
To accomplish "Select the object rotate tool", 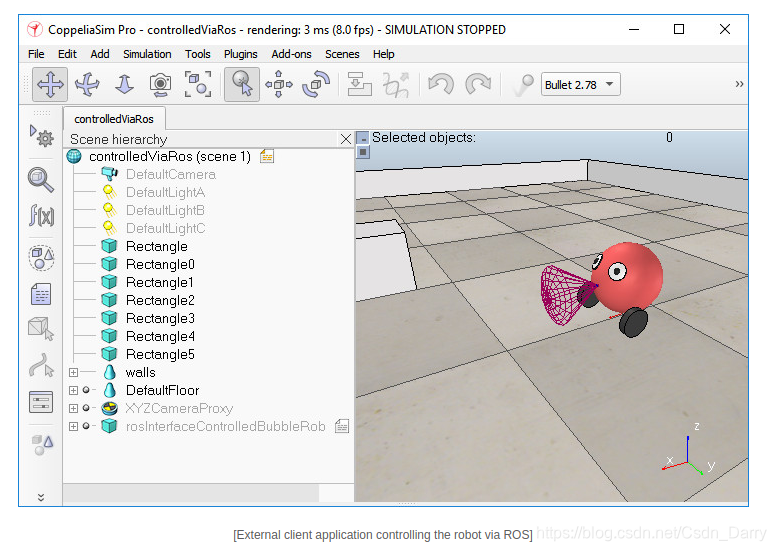I will click(316, 84).
